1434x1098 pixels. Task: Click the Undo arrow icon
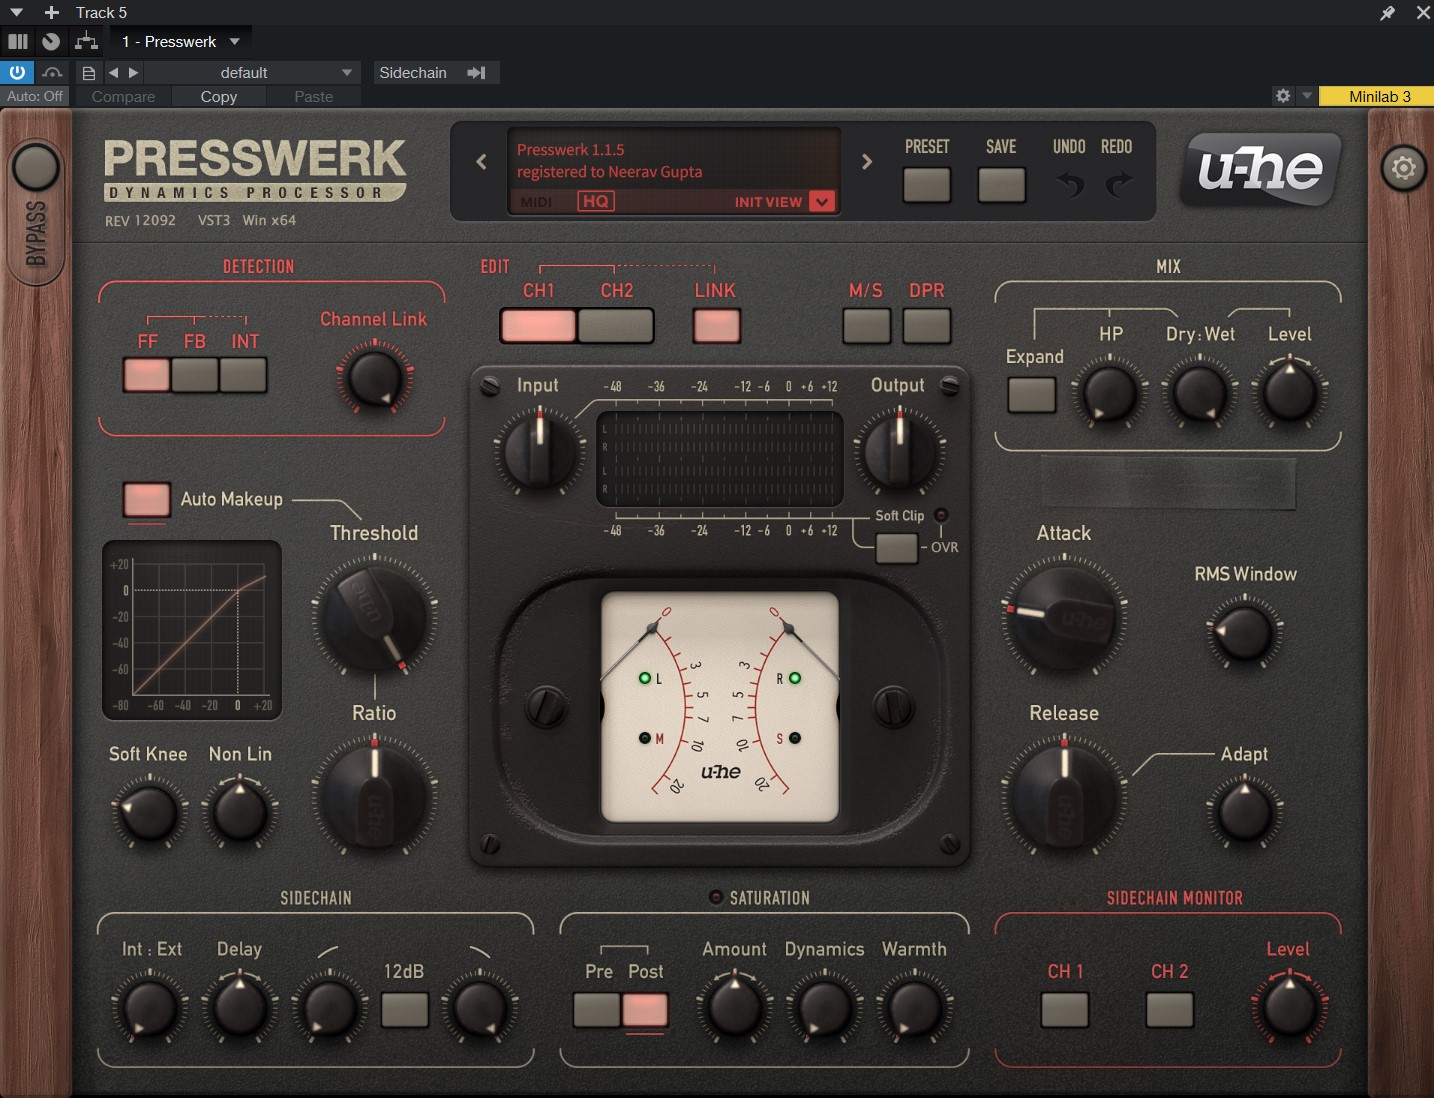point(1069,185)
